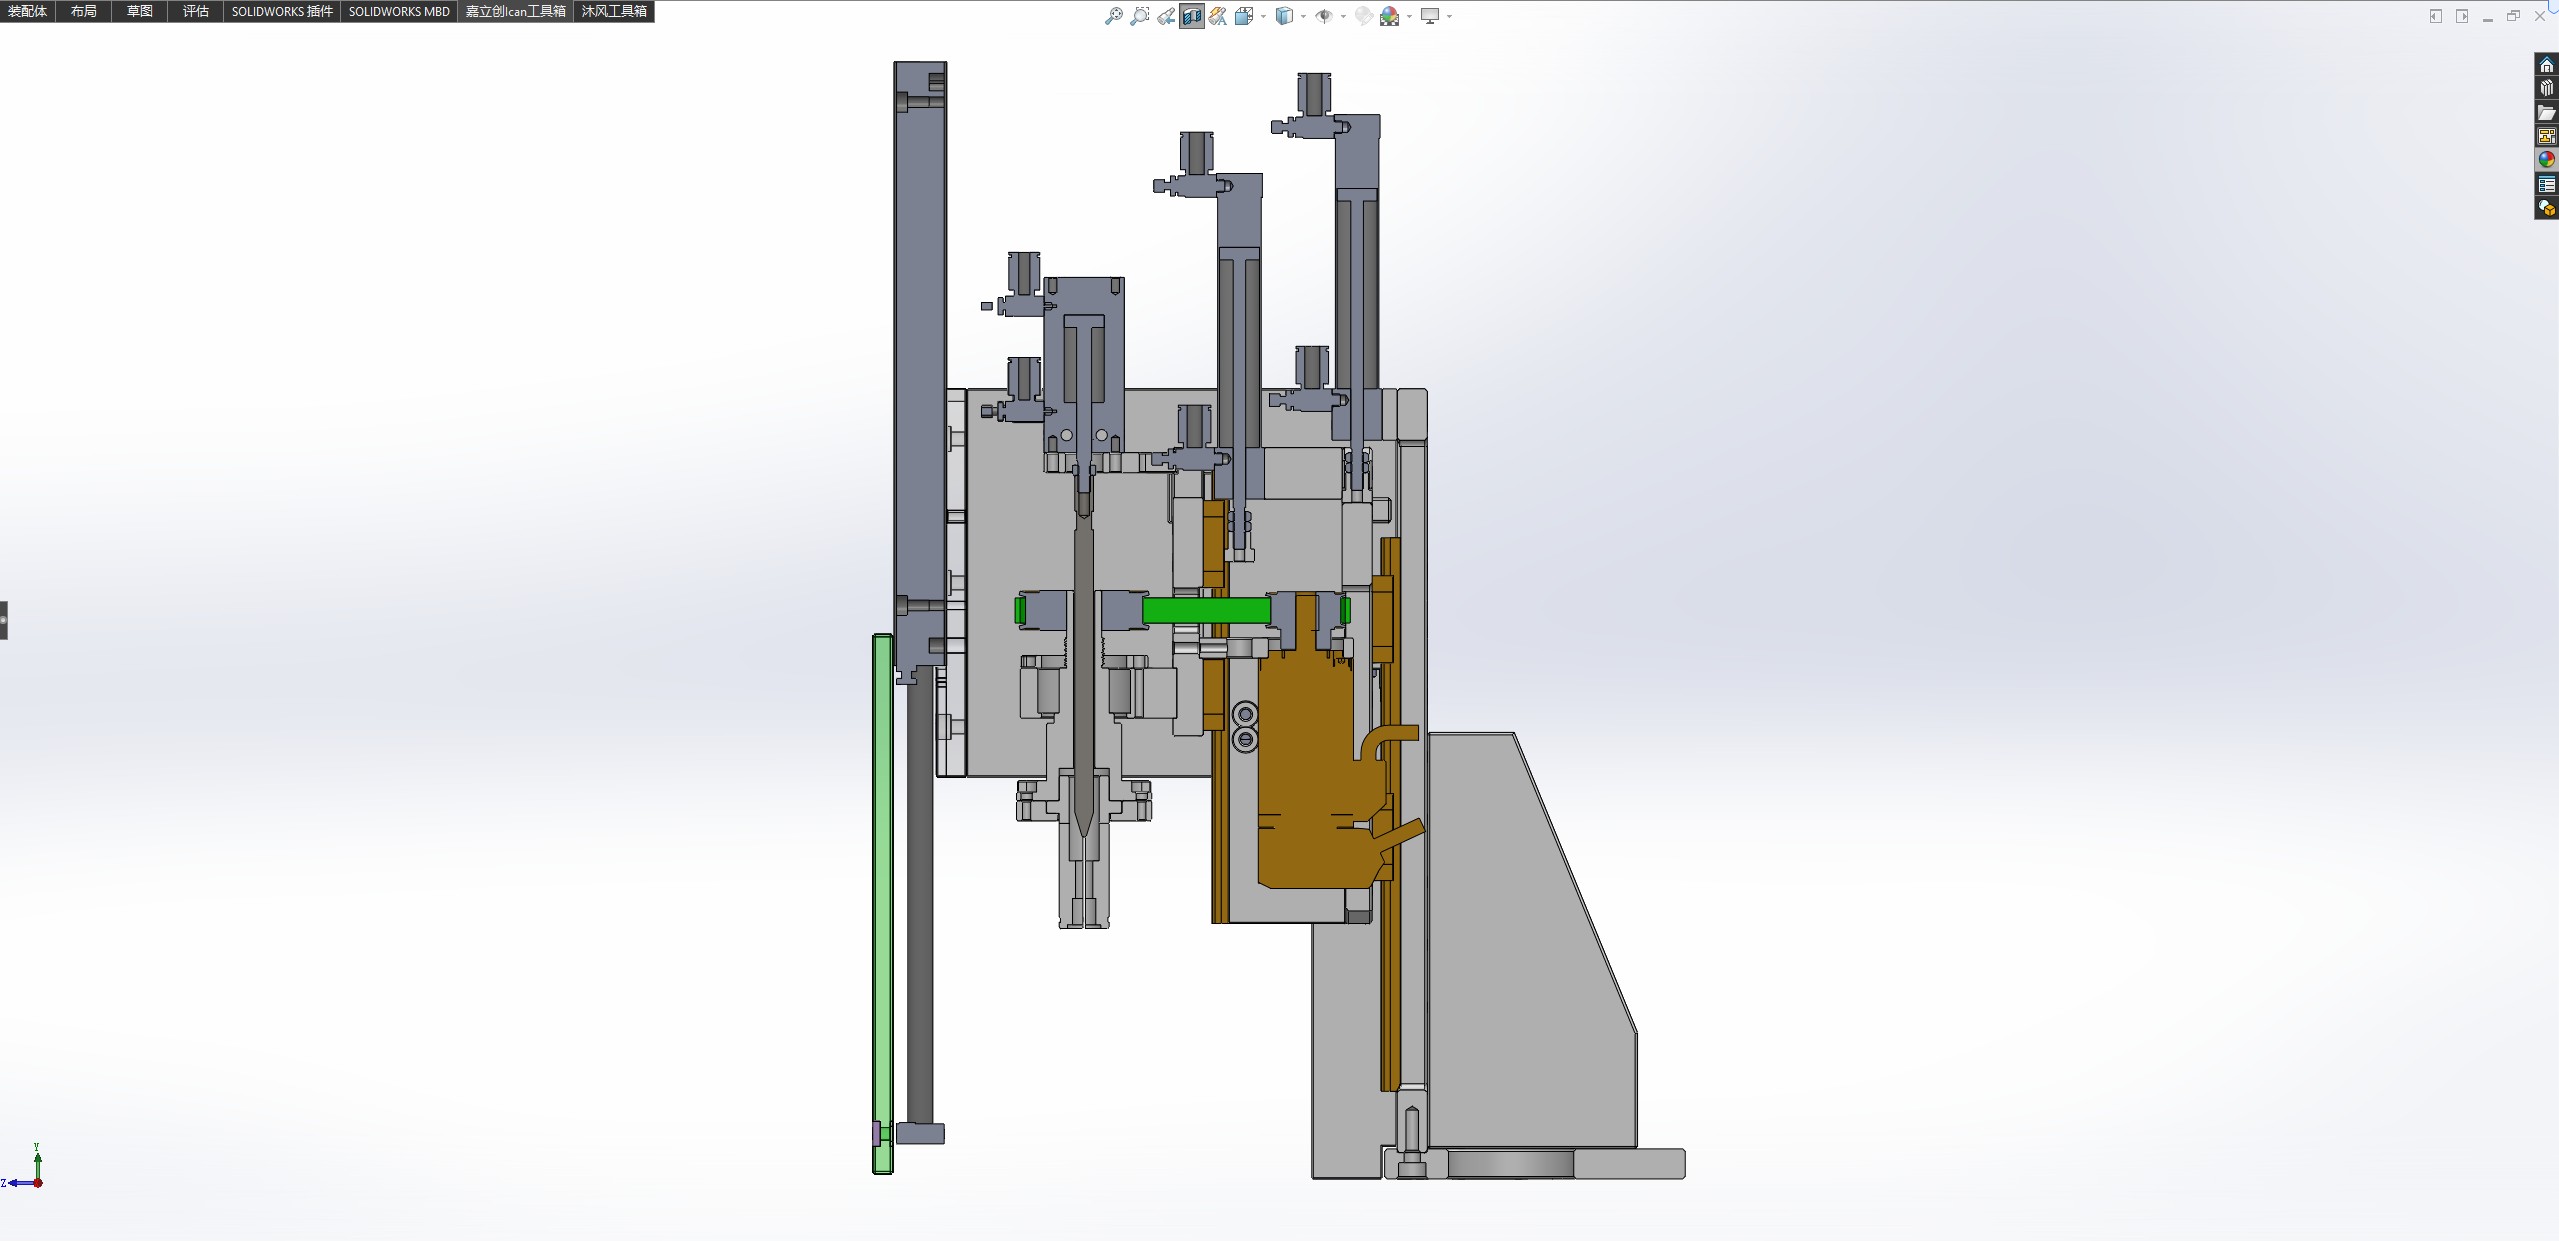Viewport: 2559px width, 1241px height.
Task: Open the Apply Scene icon
Action: click(1390, 16)
